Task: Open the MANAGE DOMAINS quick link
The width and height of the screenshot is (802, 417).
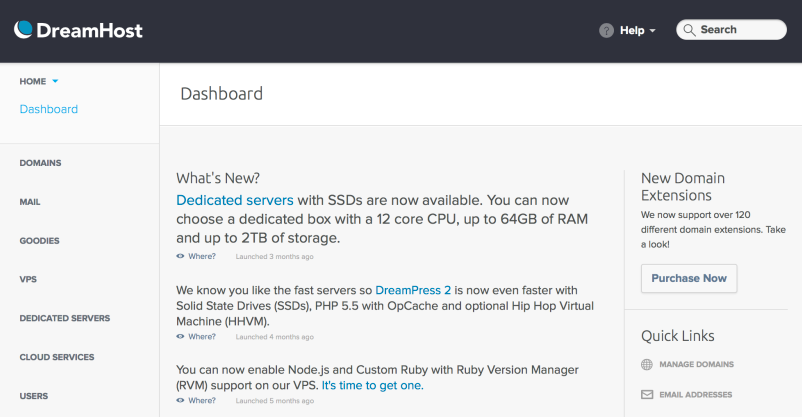Action: click(697, 364)
